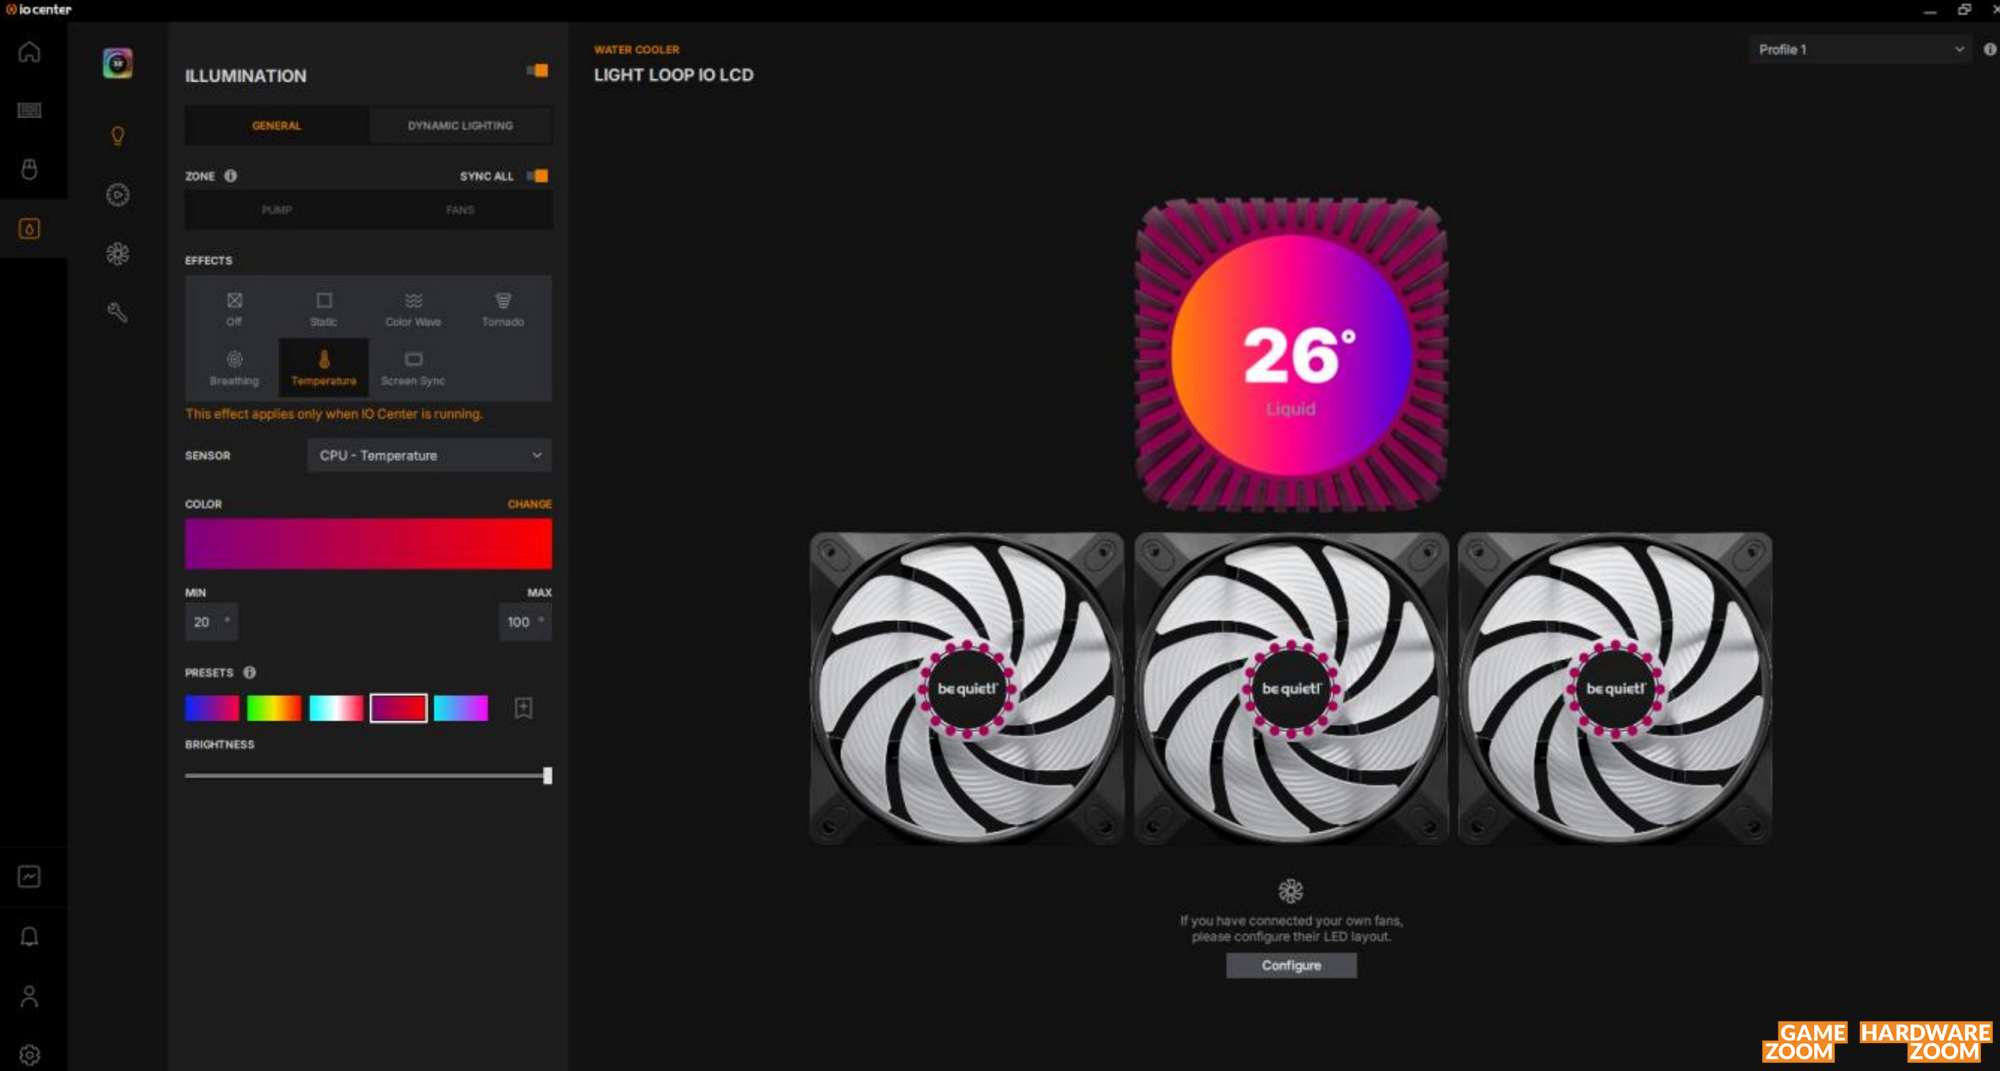The height and width of the screenshot is (1071, 2000).
Task: Switch to the Dynamic Lighting tab
Action: coord(460,126)
